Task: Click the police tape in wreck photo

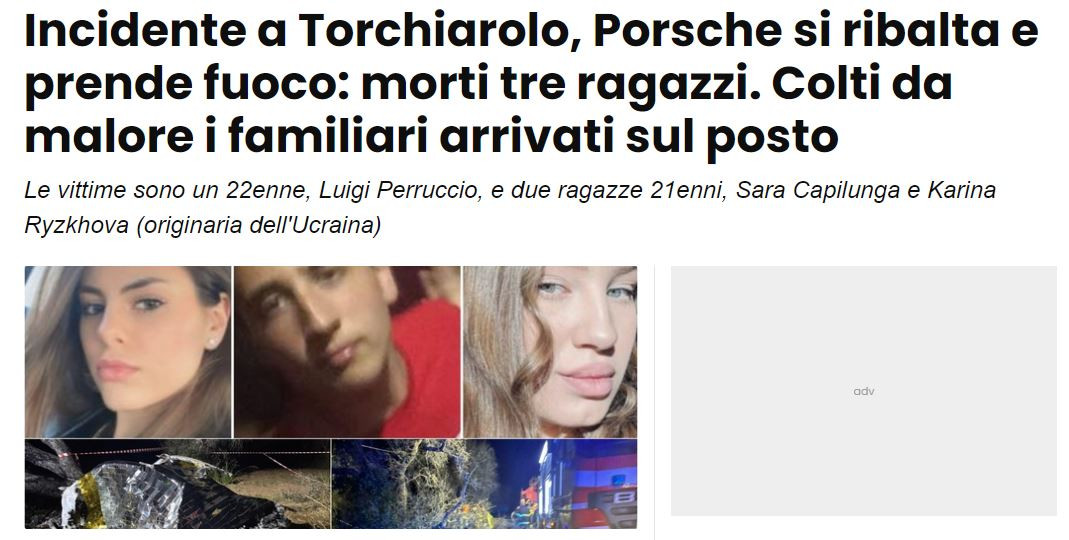Action: pos(184,451)
